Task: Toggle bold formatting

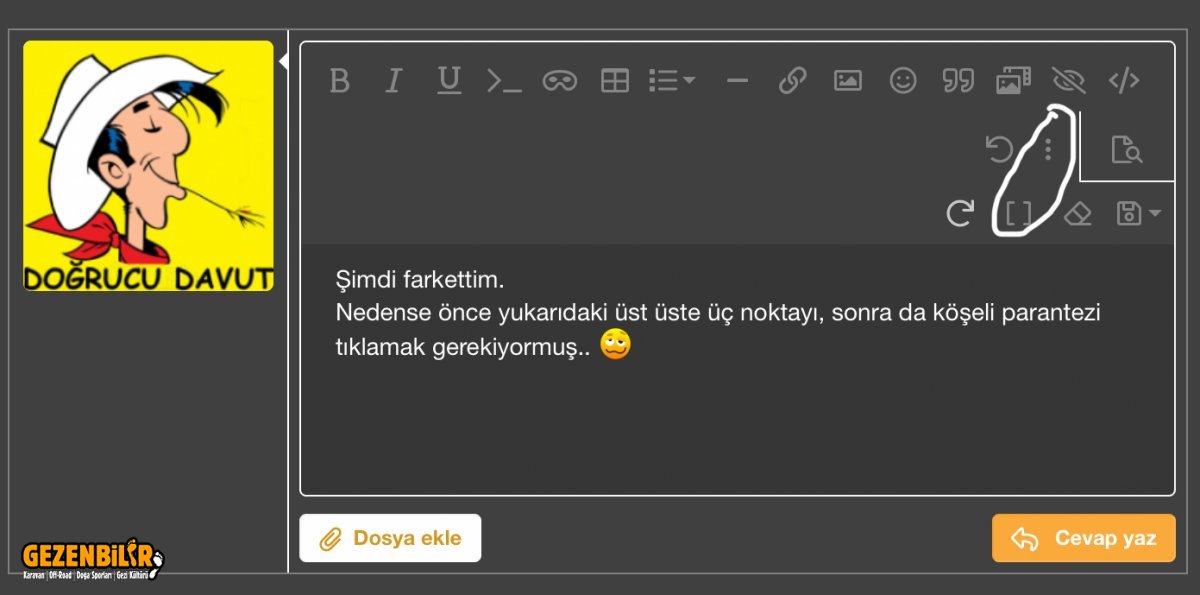Action: pyautogui.click(x=339, y=80)
